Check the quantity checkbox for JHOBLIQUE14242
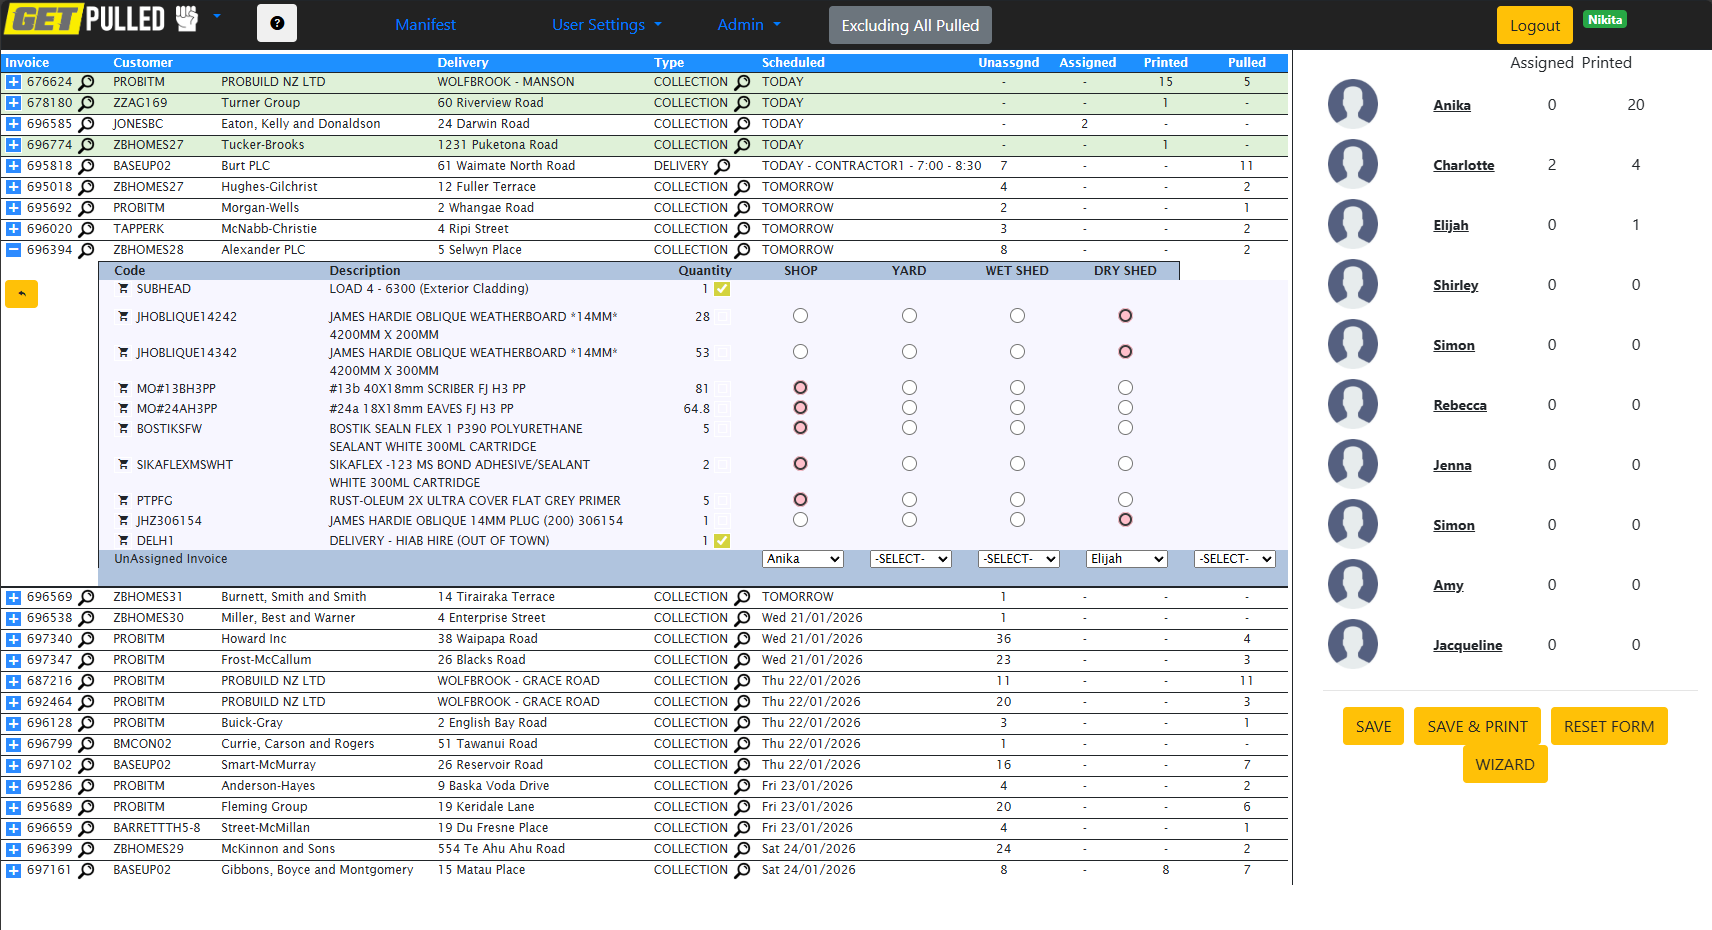1712x930 pixels. point(722,316)
